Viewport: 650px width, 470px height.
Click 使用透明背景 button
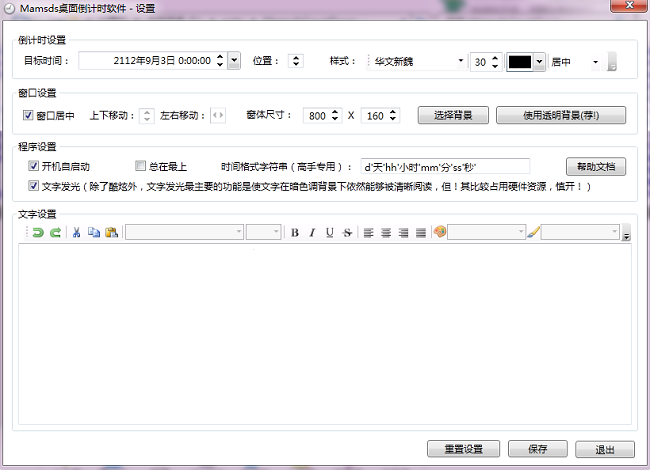pyautogui.click(x=561, y=115)
